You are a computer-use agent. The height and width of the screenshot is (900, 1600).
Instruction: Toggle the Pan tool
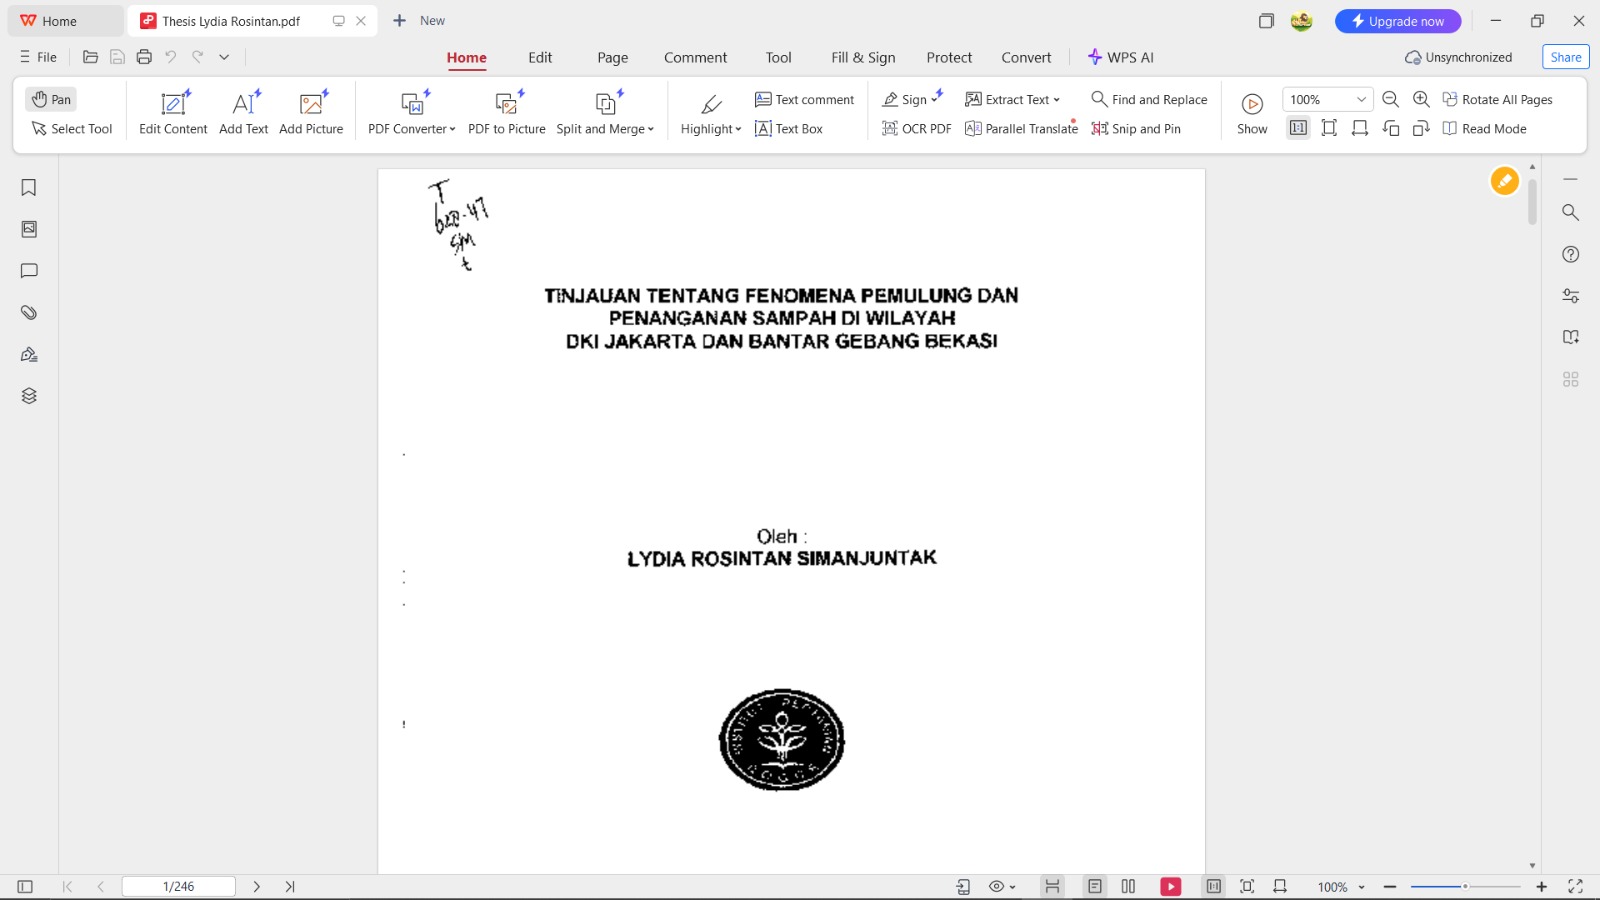click(x=51, y=99)
